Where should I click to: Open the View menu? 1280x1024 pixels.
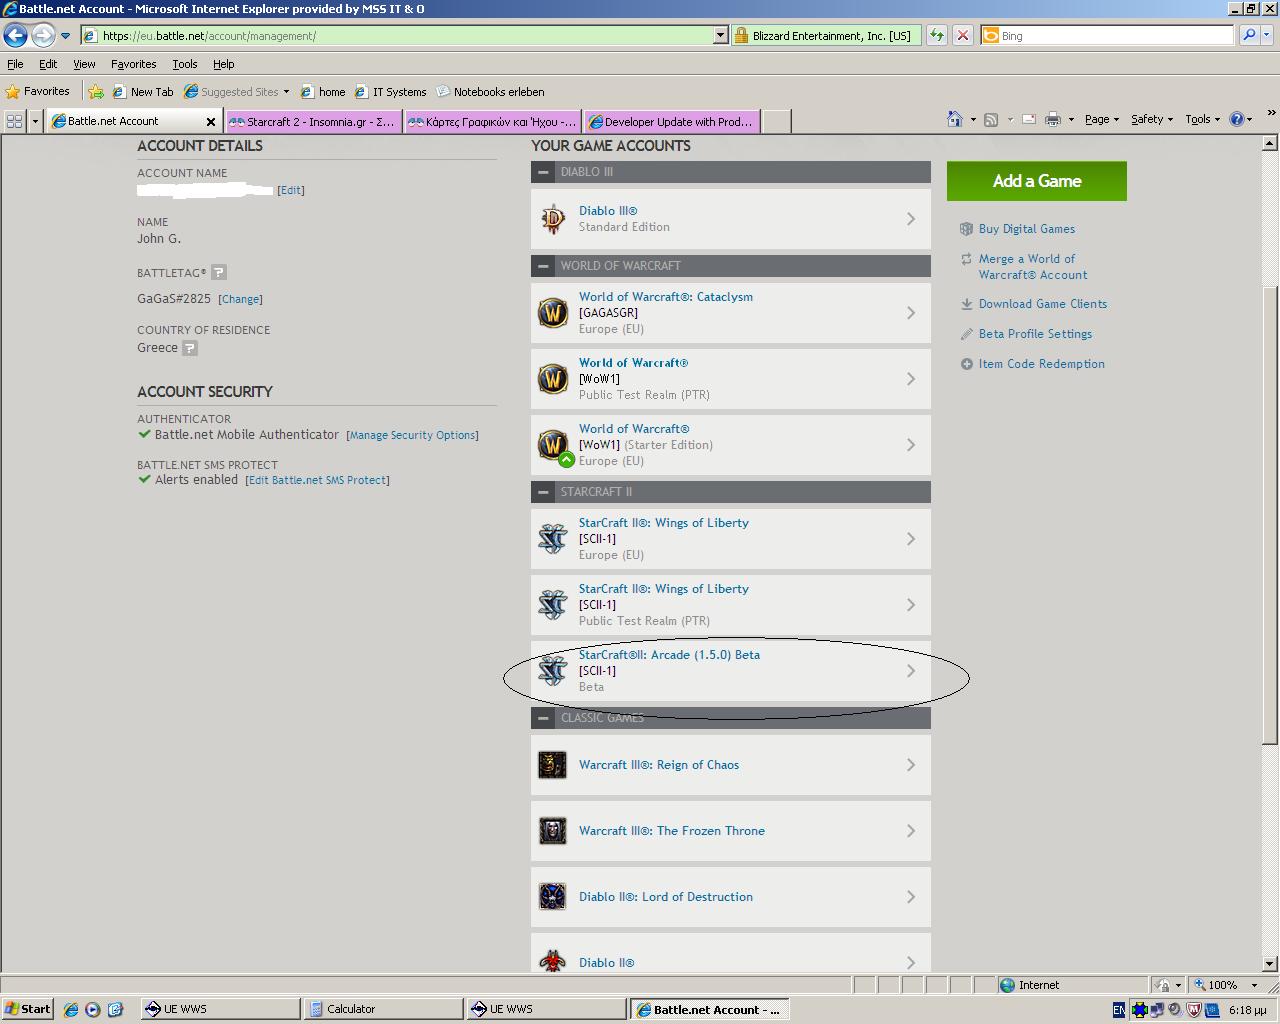84,64
